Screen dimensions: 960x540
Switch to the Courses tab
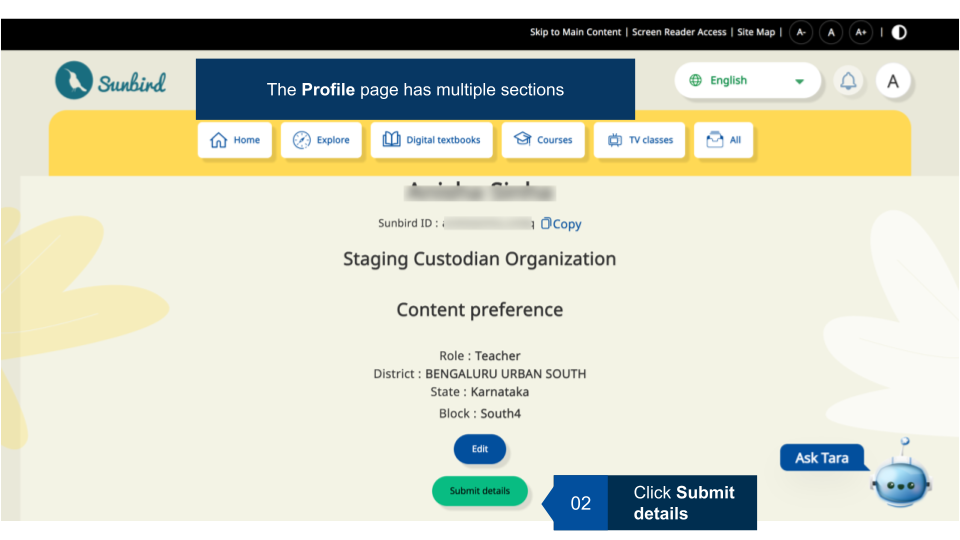[543, 140]
